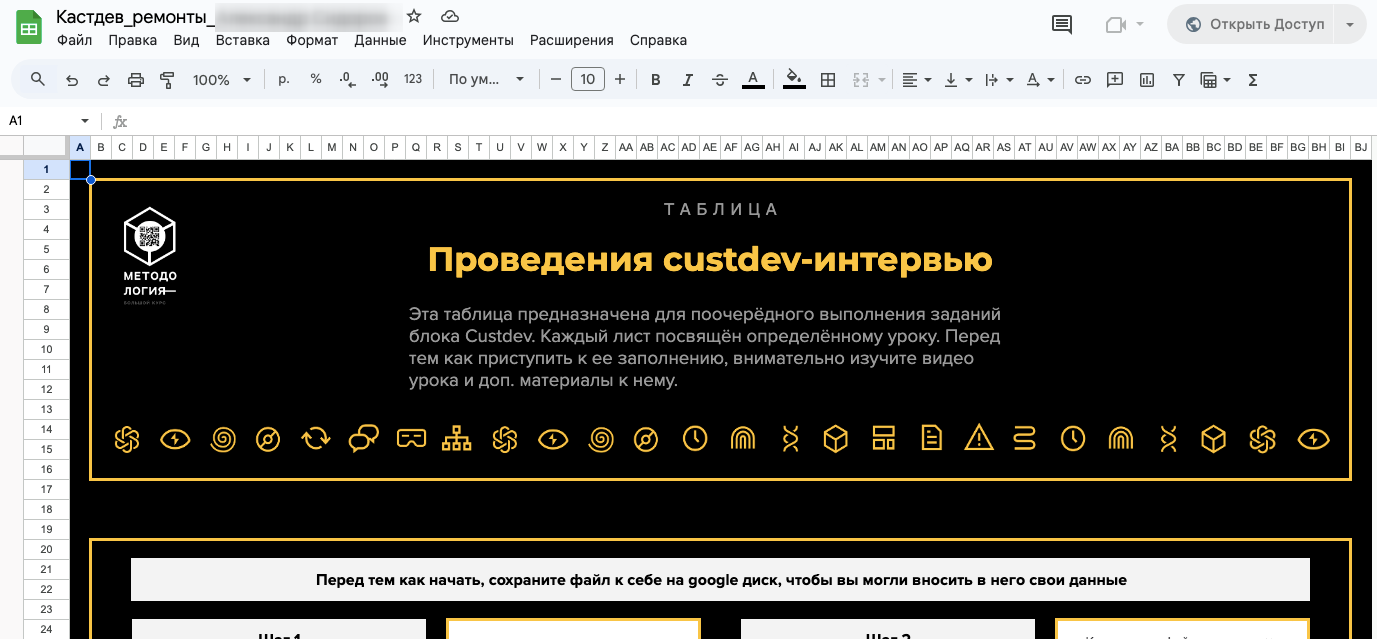The image size is (1377, 639).
Task: Insert a chart
Action: coord(1147,80)
